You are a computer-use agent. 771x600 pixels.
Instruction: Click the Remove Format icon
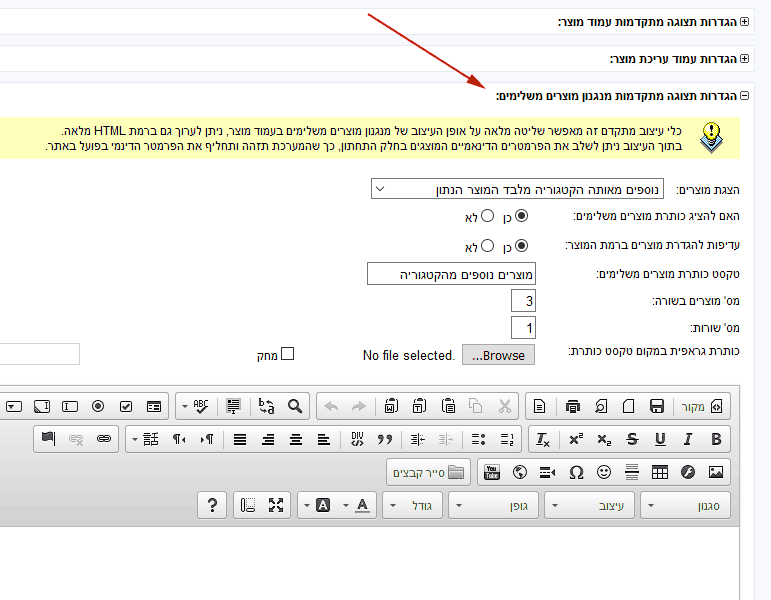point(543,439)
